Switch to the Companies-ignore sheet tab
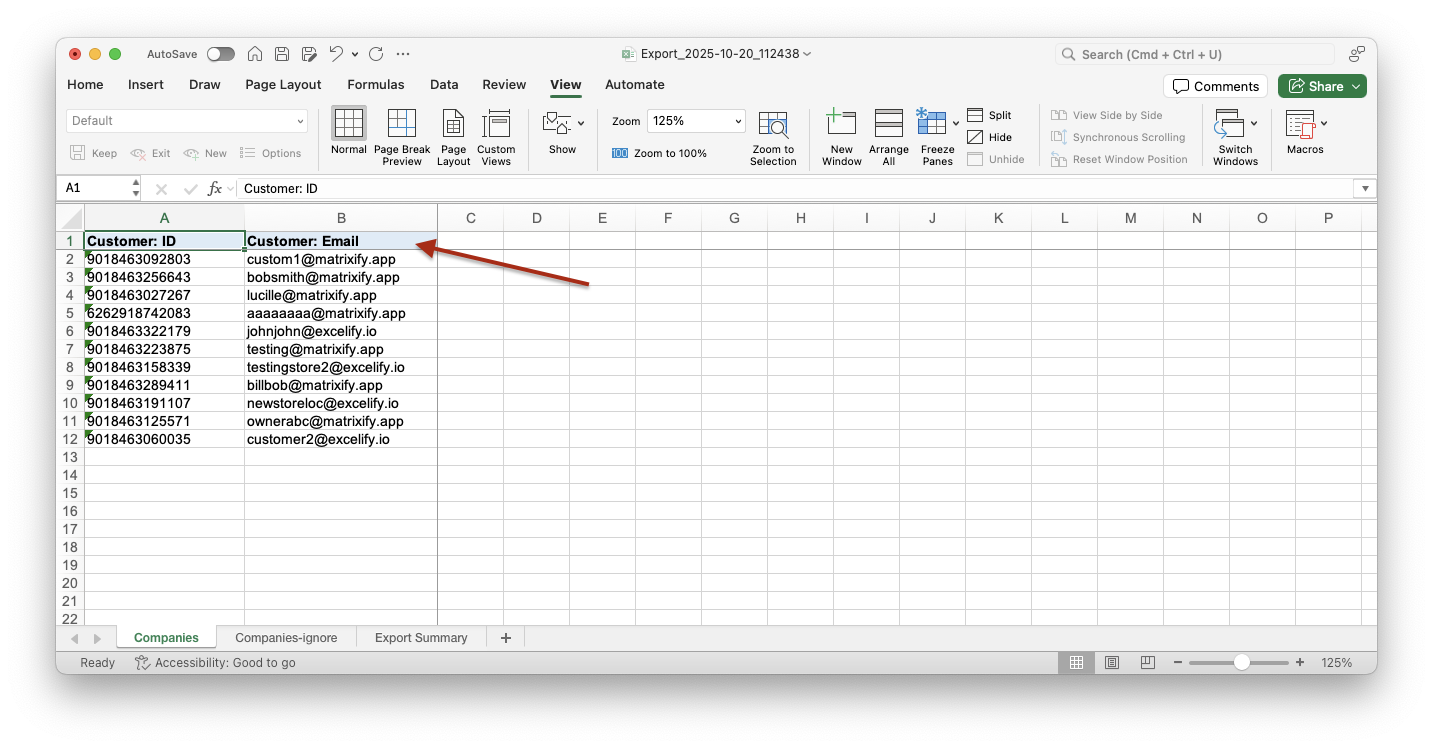1433x748 pixels. click(x=286, y=638)
